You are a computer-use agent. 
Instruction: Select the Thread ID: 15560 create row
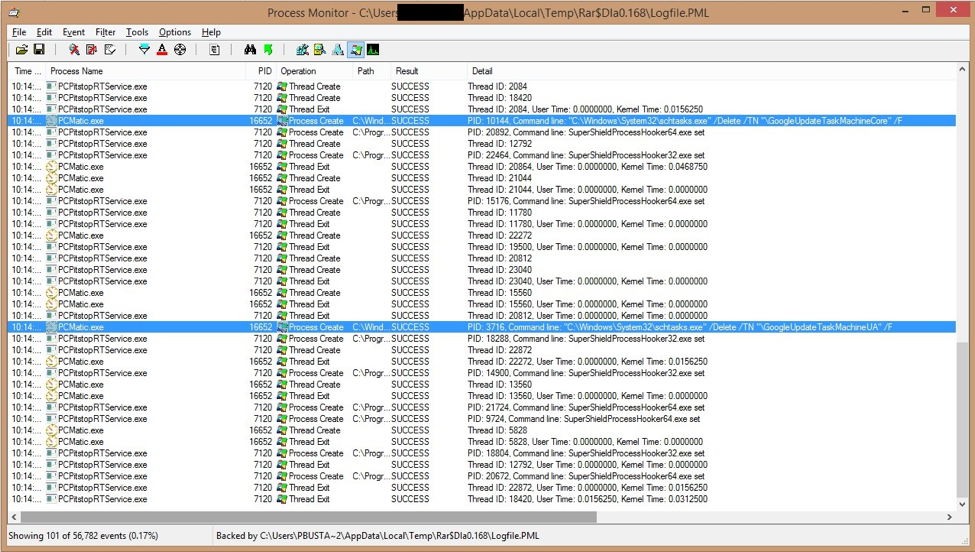[483, 293]
